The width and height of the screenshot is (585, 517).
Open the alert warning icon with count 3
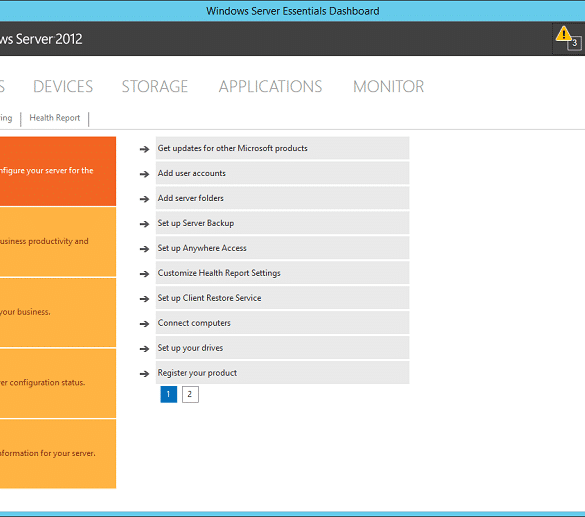(x=569, y=38)
